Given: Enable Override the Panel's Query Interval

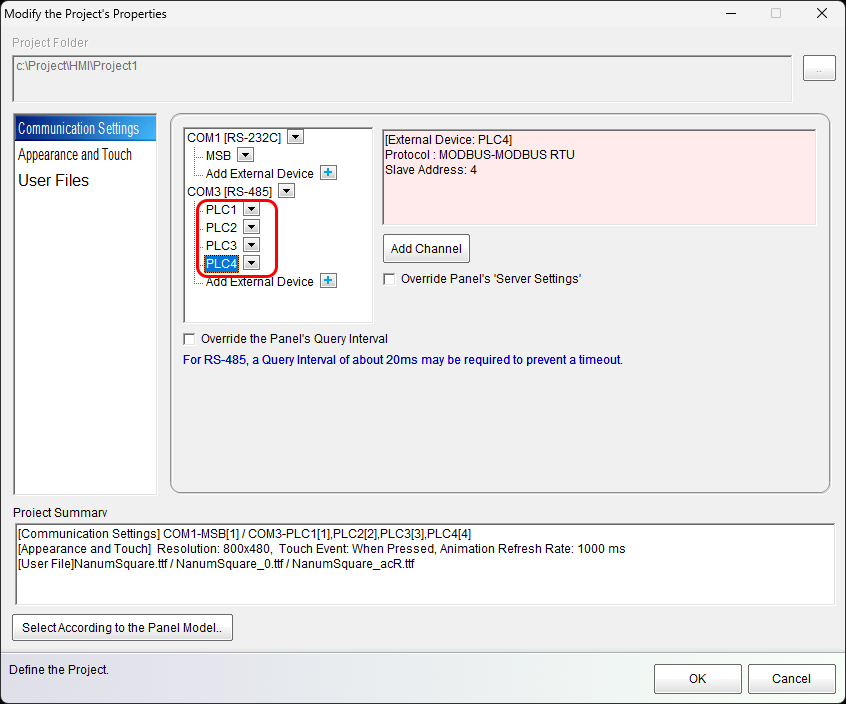Looking at the screenshot, I should click(x=190, y=339).
